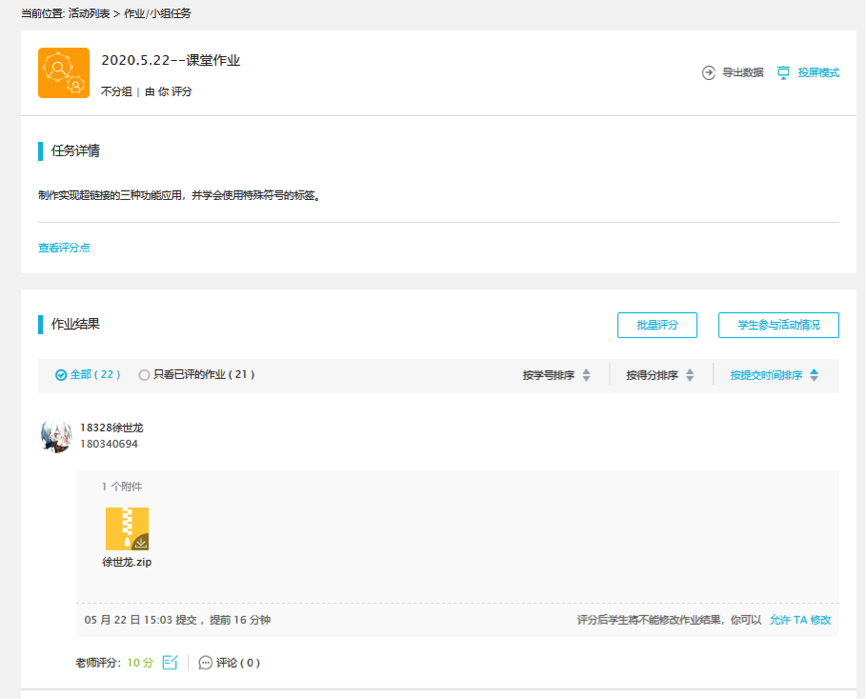This screenshot has height=699, width=866.
Task: Click student name 18328徐世龙
Action: (x=112, y=428)
